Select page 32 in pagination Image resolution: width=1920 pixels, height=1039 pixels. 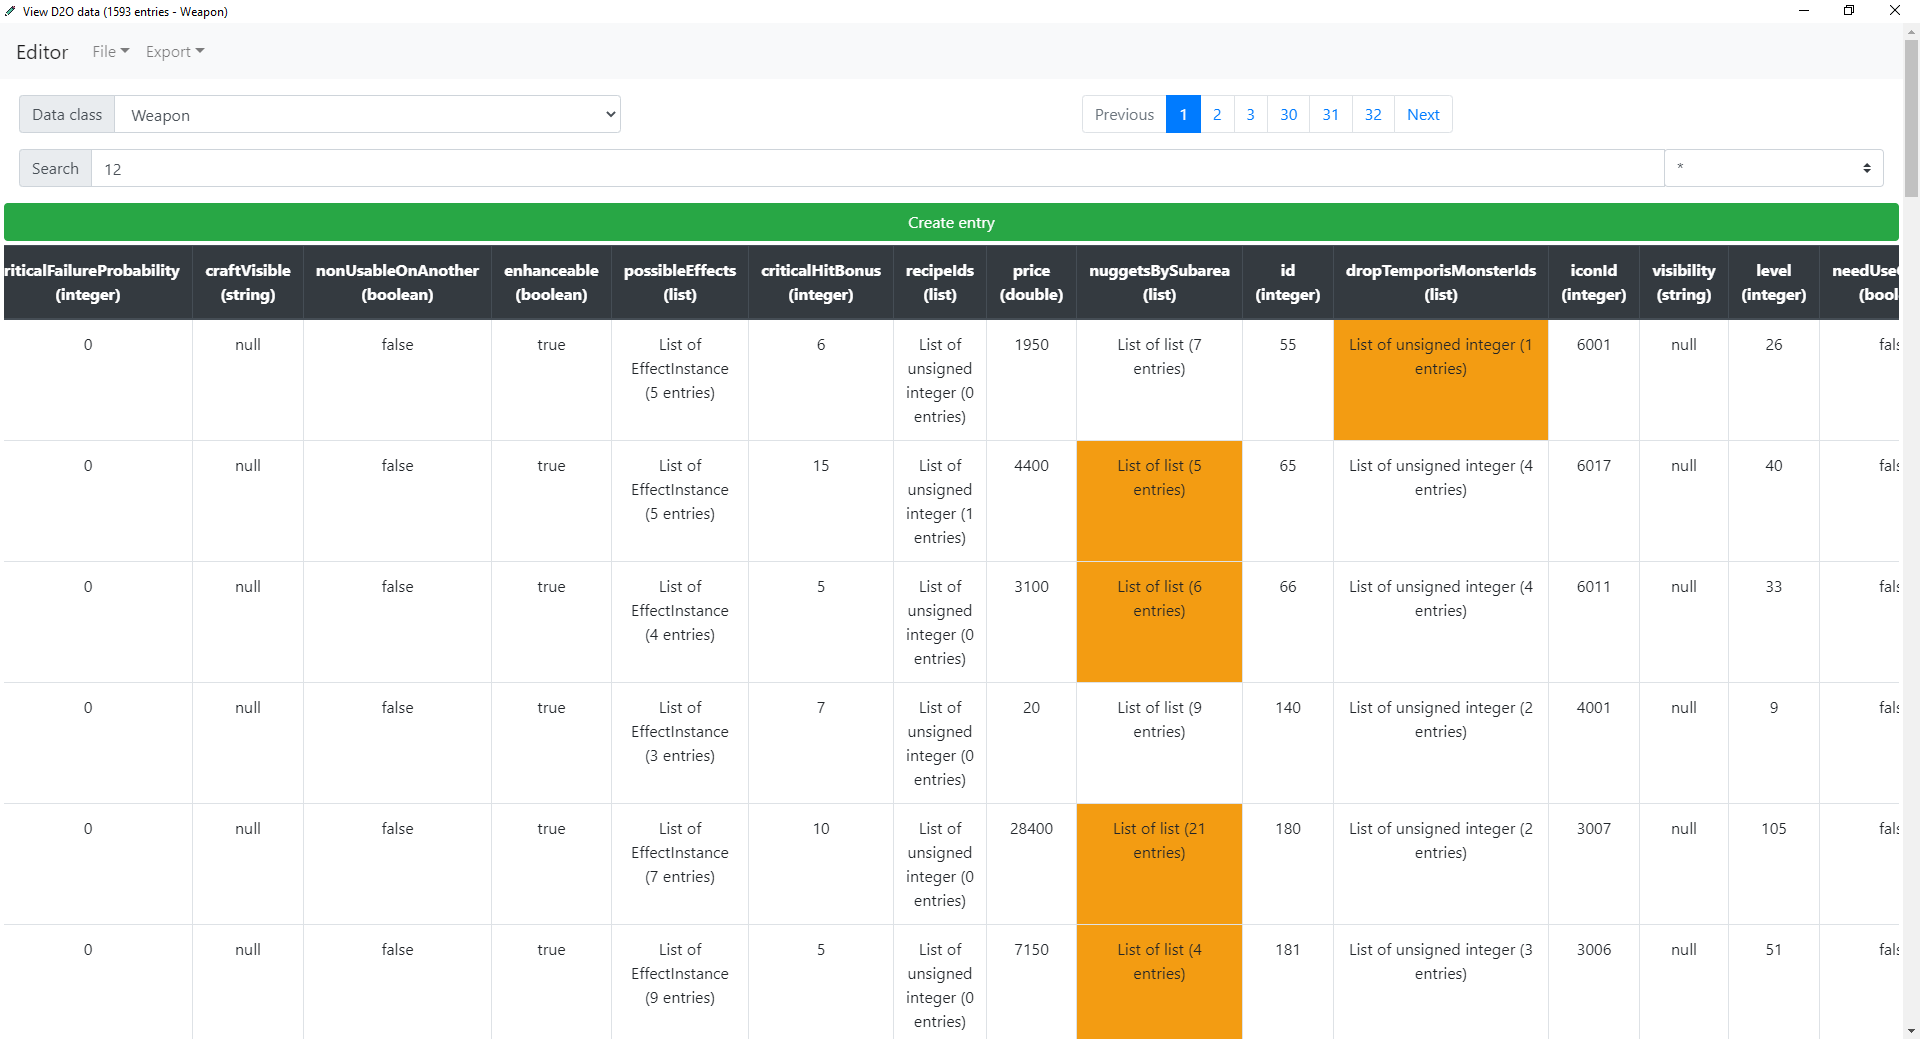pyautogui.click(x=1373, y=115)
